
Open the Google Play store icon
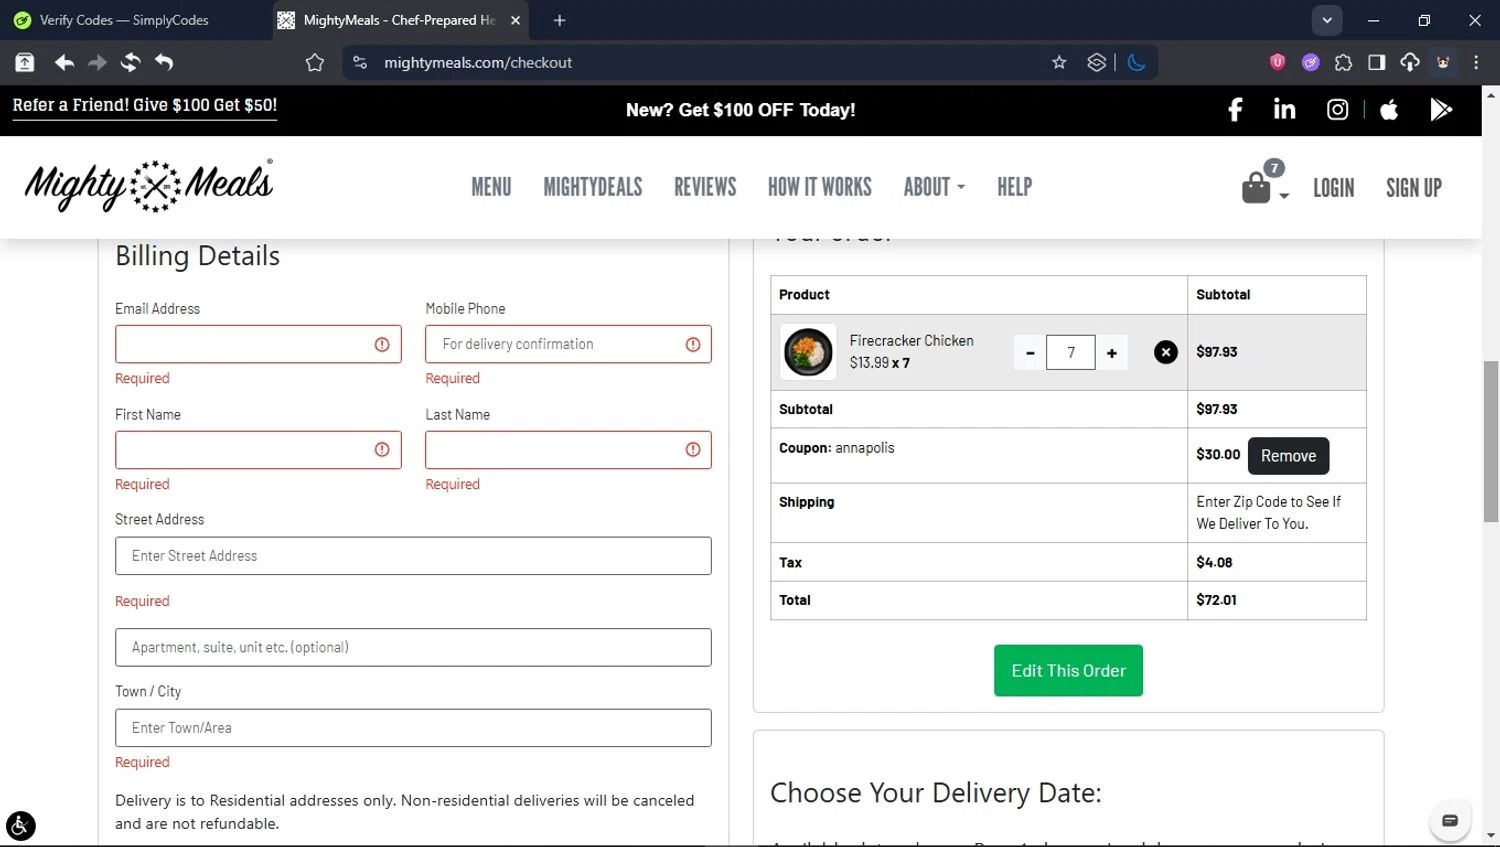(x=1441, y=110)
